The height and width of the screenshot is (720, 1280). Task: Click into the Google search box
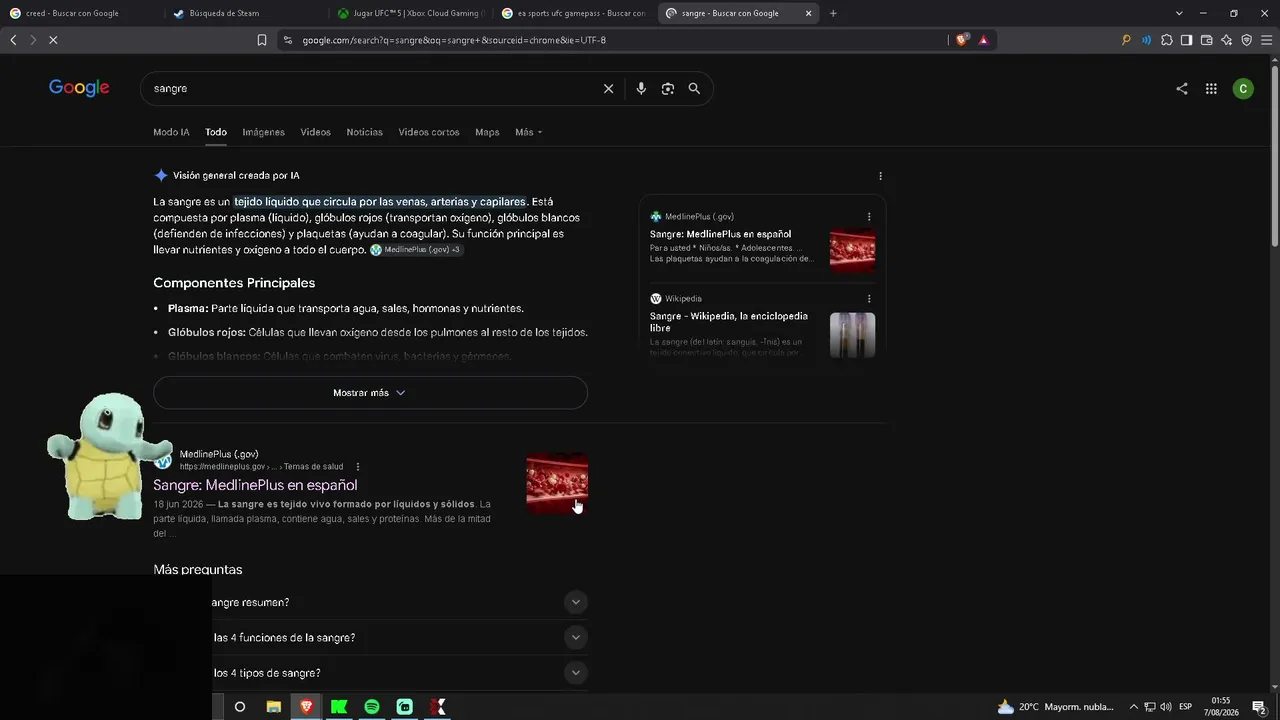375,89
